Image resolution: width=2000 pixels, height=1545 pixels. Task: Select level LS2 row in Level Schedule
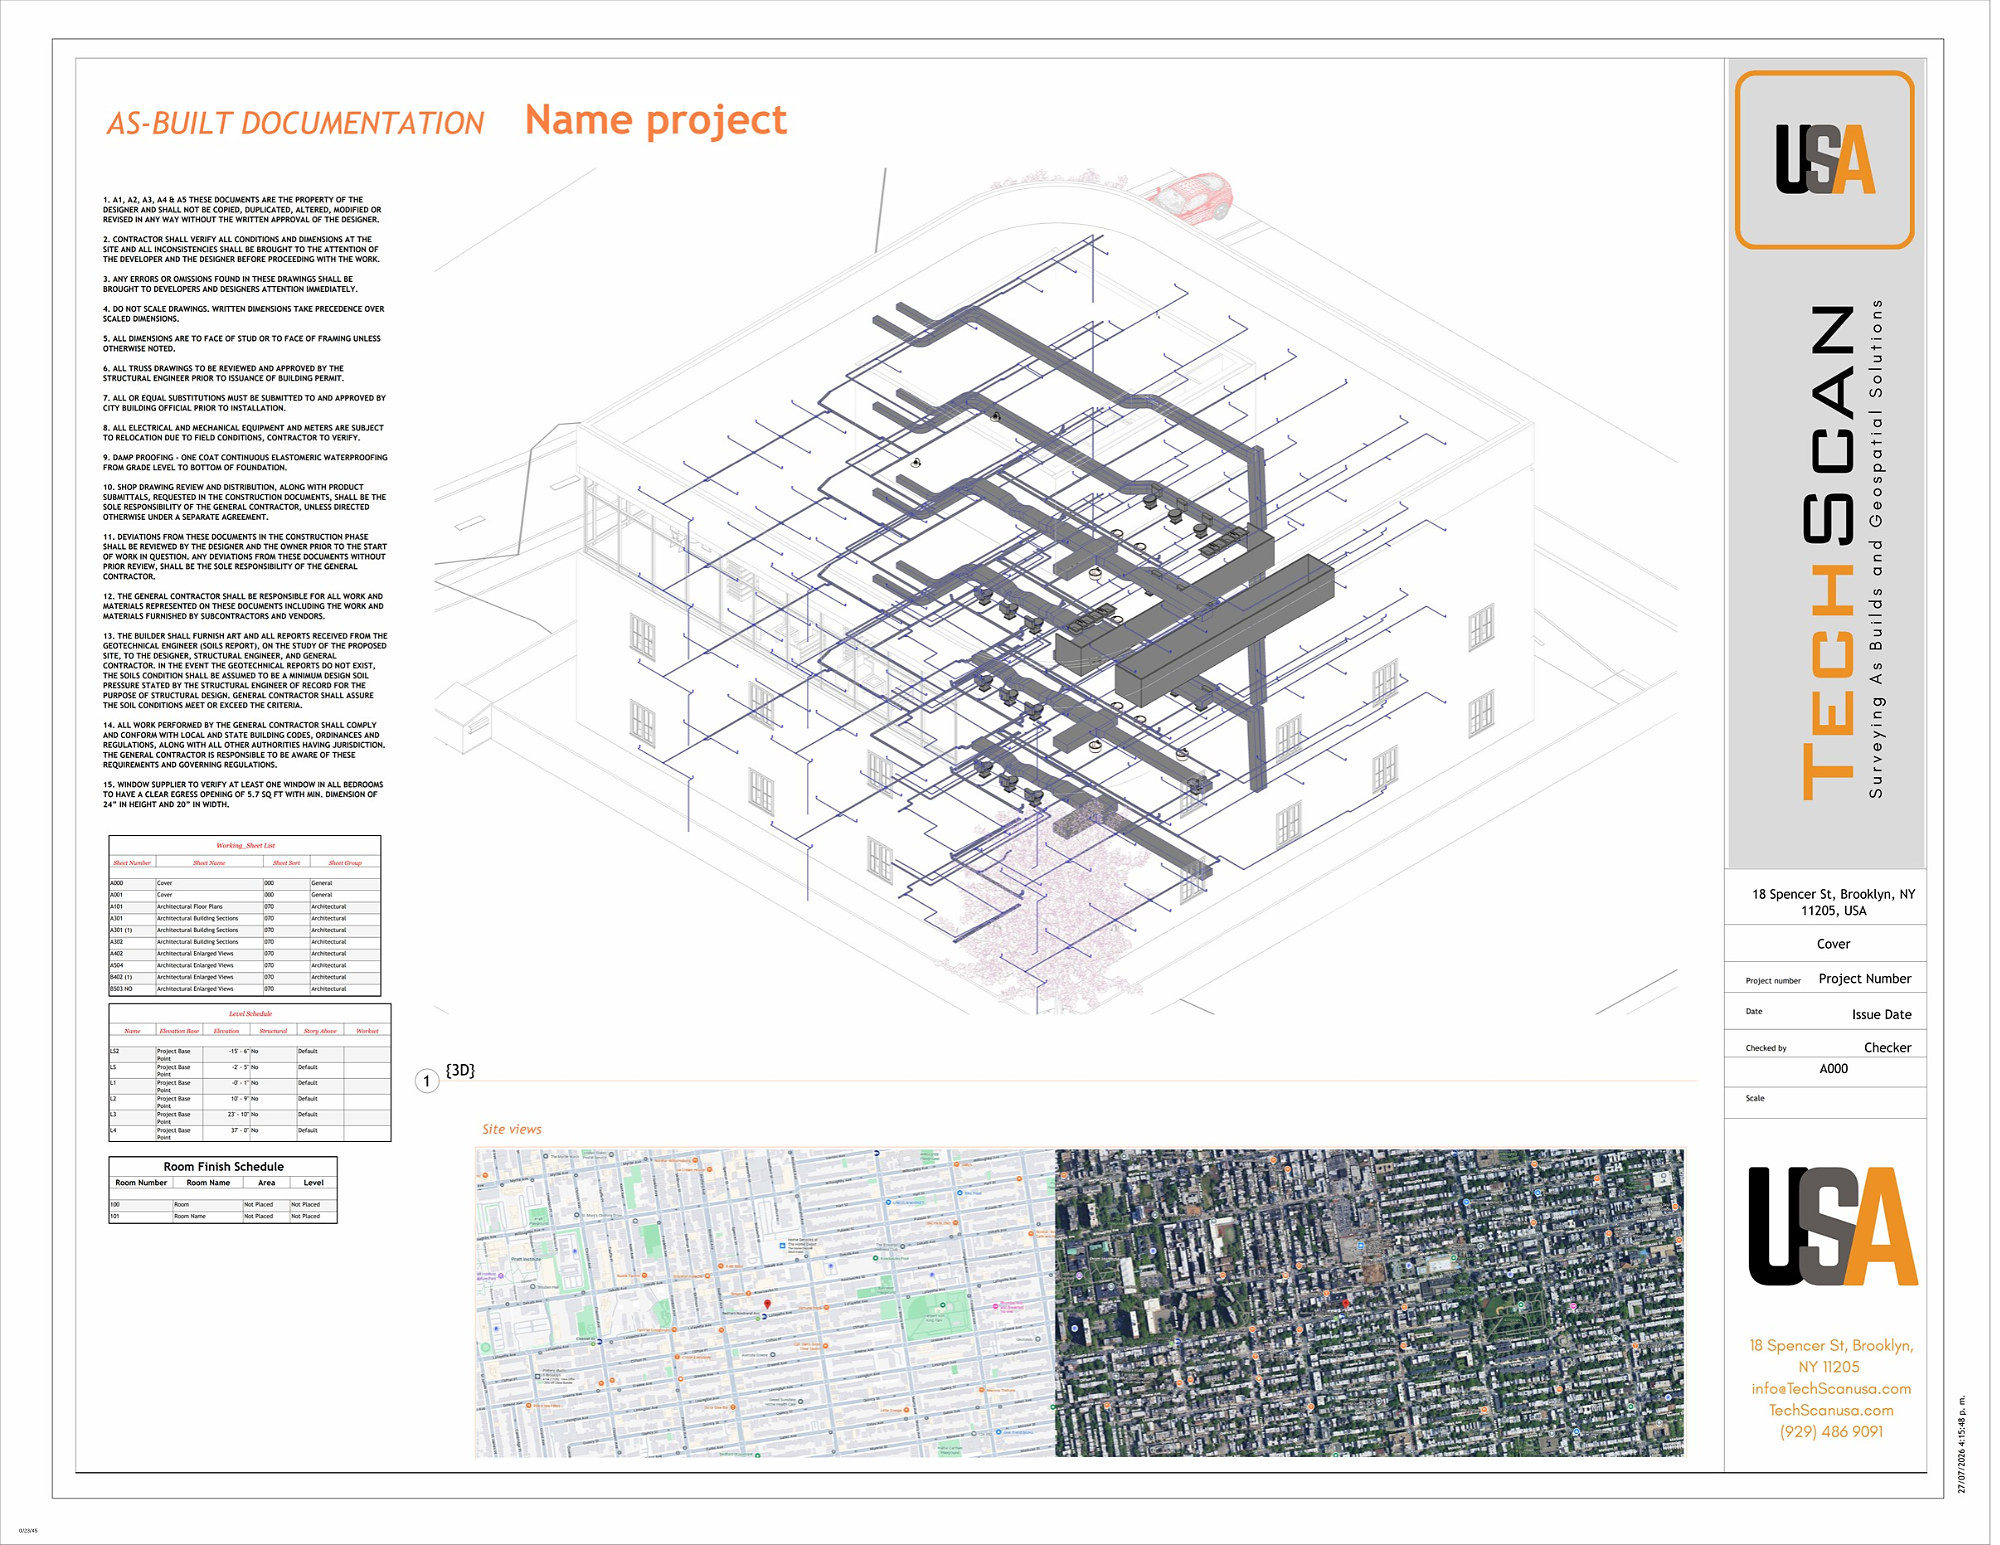click(x=250, y=1053)
